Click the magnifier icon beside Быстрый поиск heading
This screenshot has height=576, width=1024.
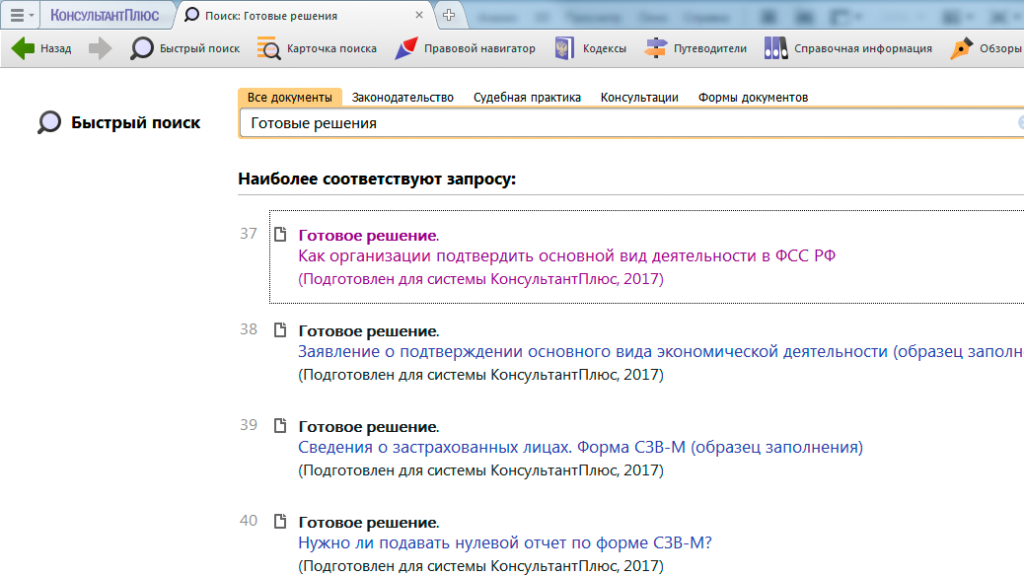pyautogui.click(x=49, y=122)
